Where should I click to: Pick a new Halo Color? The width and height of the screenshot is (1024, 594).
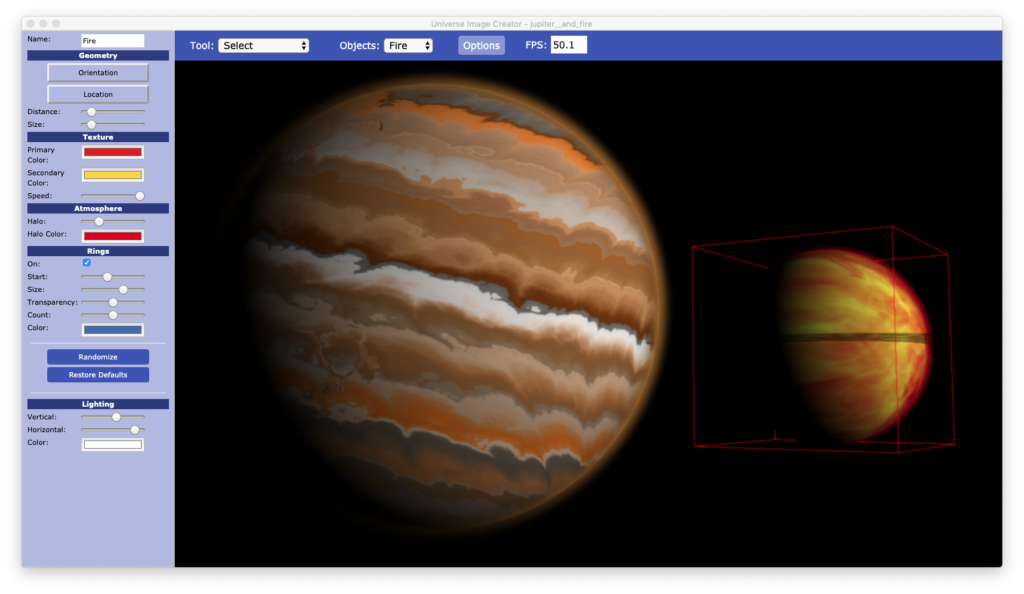tap(113, 235)
